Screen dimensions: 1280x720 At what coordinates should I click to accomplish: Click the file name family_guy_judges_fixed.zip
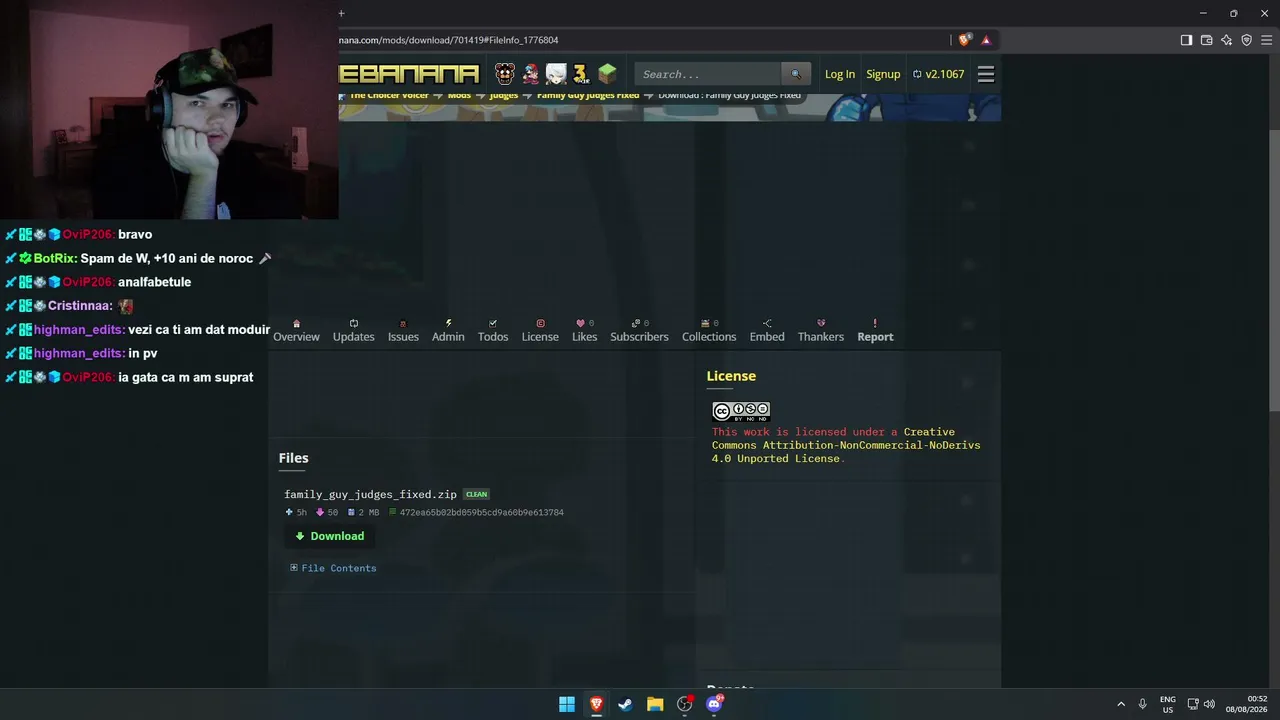(370, 494)
